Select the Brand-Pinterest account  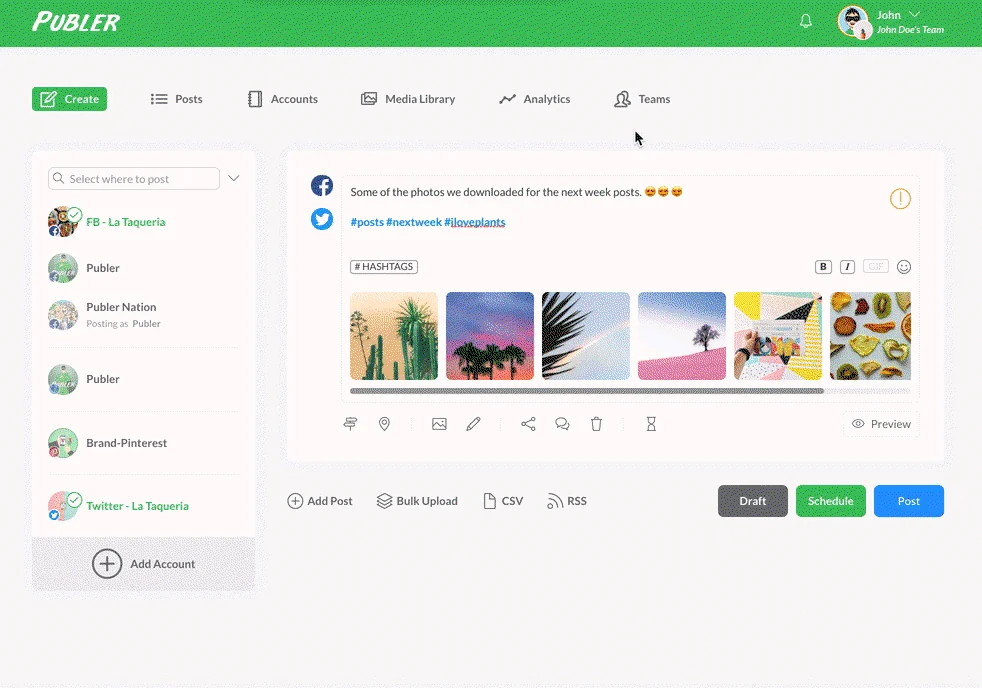click(x=125, y=443)
